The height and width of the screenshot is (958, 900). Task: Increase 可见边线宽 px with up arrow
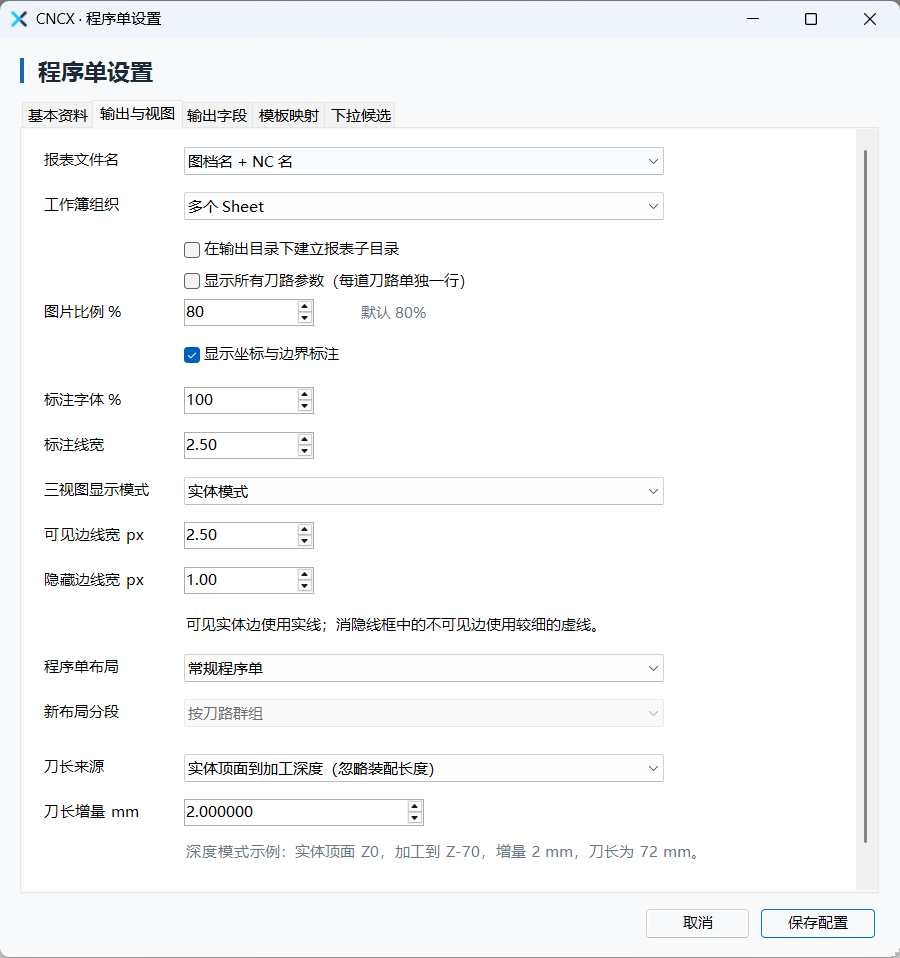pyautogui.click(x=304, y=529)
